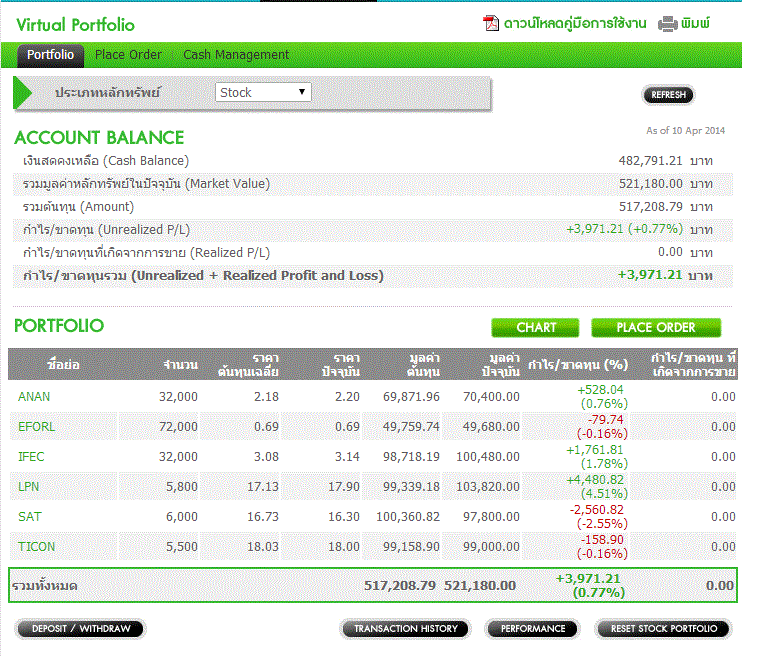Viewport: 759px width, 672px height.
Task: Open the LPN stock link
Action: click(29, 487)
